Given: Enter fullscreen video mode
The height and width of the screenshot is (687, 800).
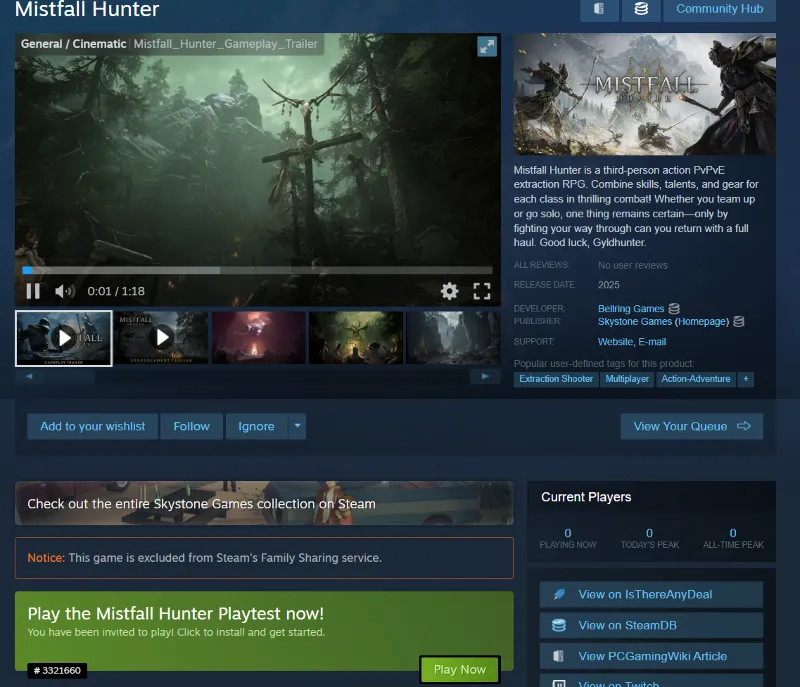Looking at the screenshot, I should (x=482, y=291).
